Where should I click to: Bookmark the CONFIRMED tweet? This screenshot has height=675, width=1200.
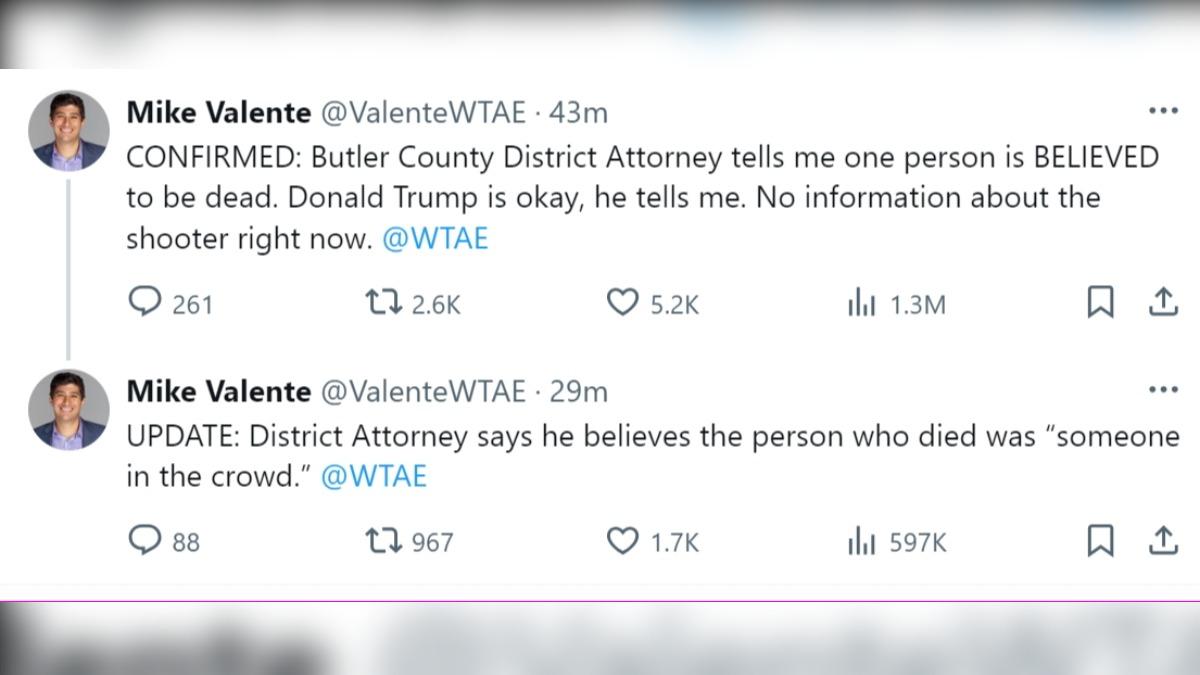click(x=1100, y=303)
